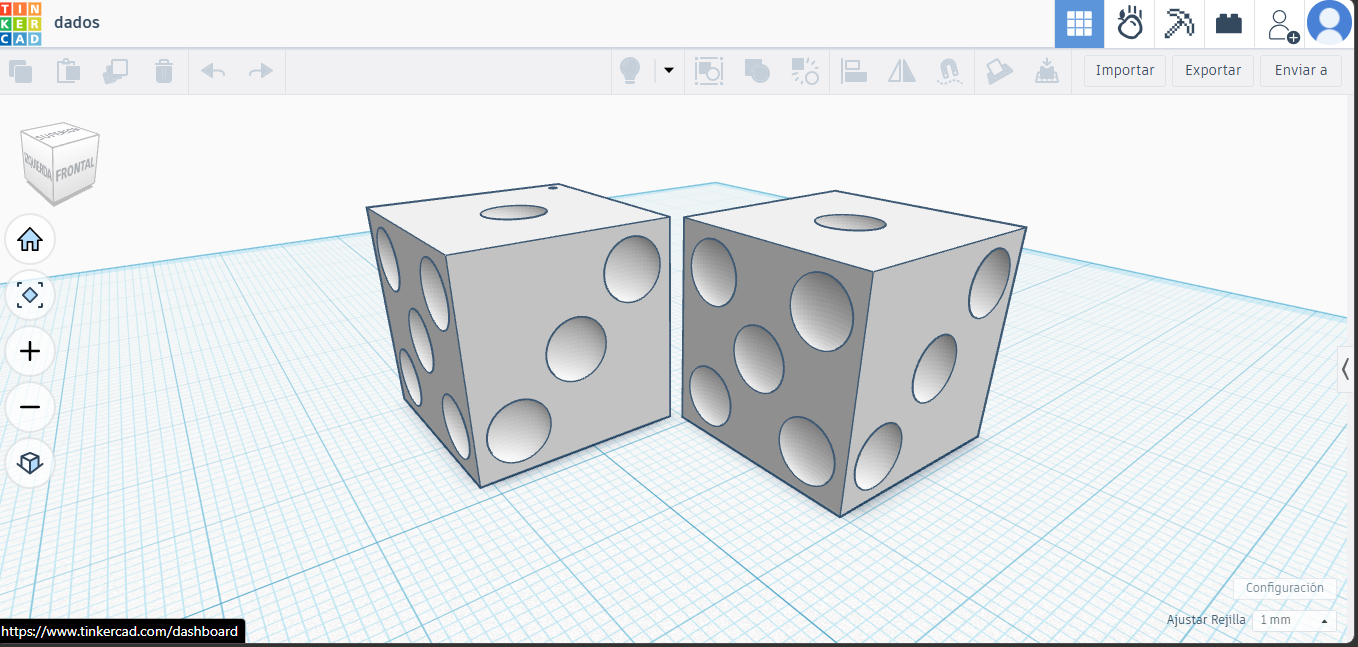Image resolution: width=1358 pixels, height=647 pixels.
Task: Click the Delete trash icon
Action: (164, 71)
